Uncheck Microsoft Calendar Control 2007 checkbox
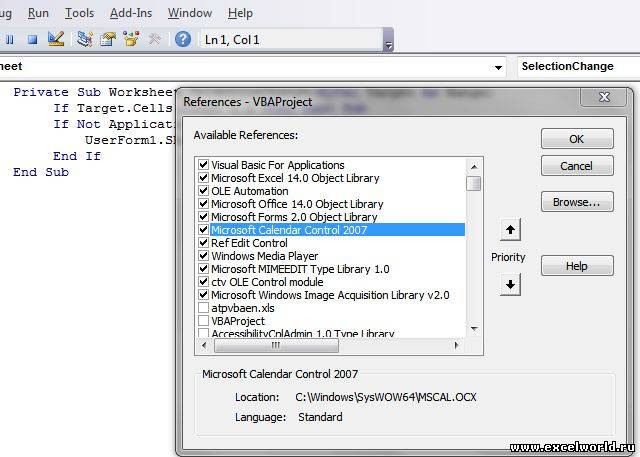640x457 pixels. point(203,230)
